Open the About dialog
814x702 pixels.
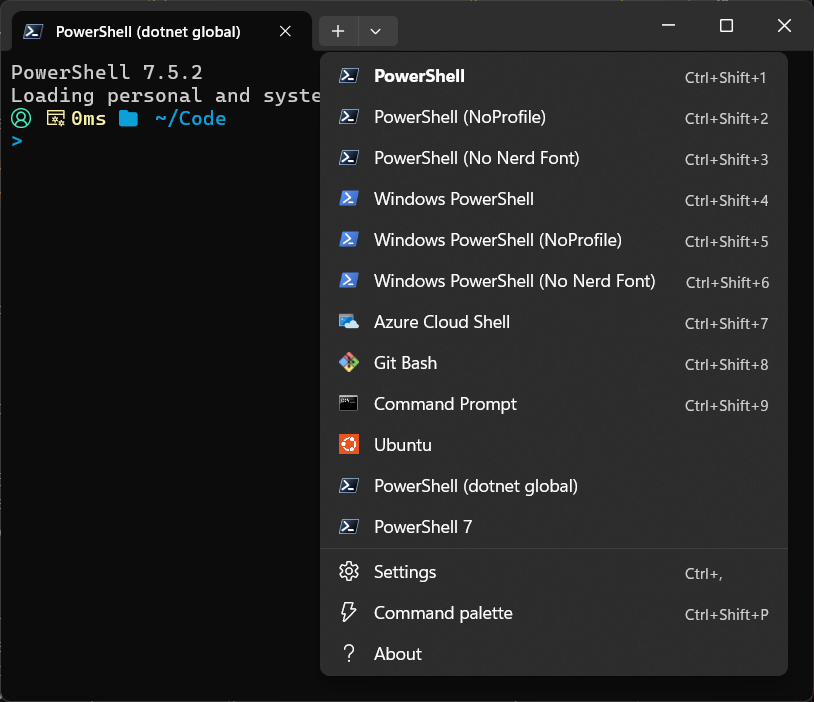pos(553,654)
